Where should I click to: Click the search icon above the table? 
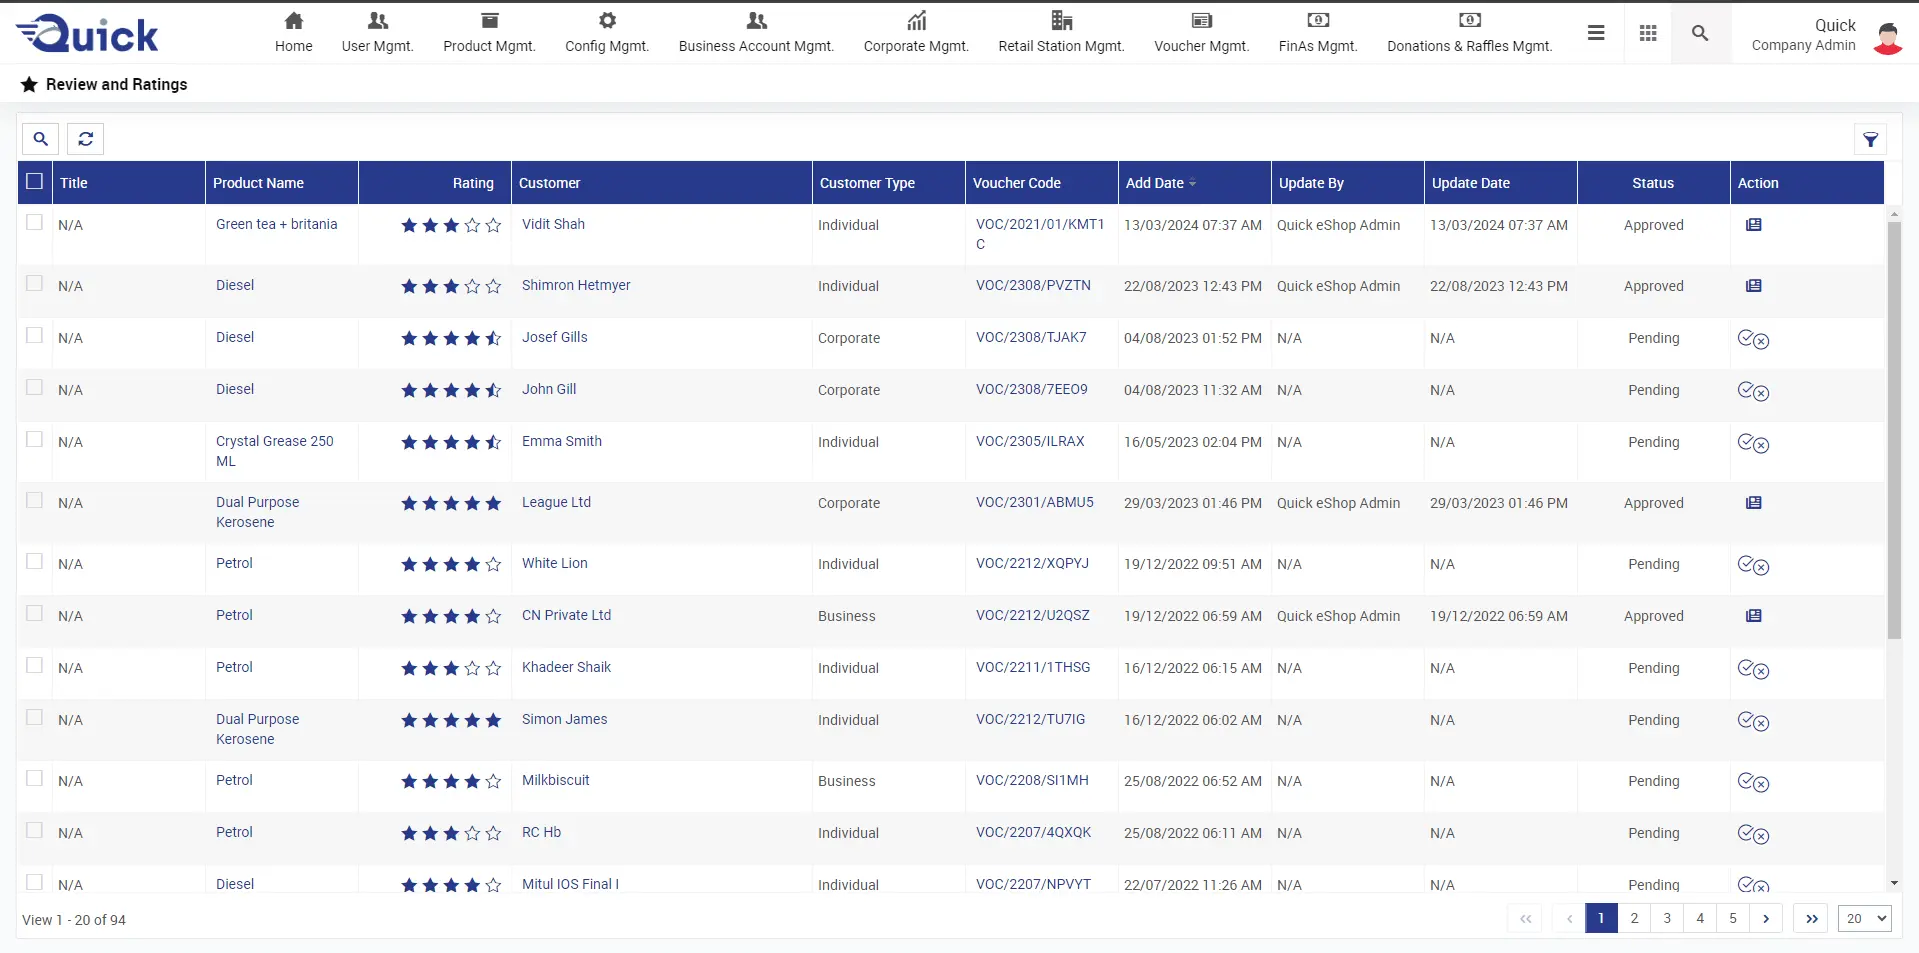41,139
